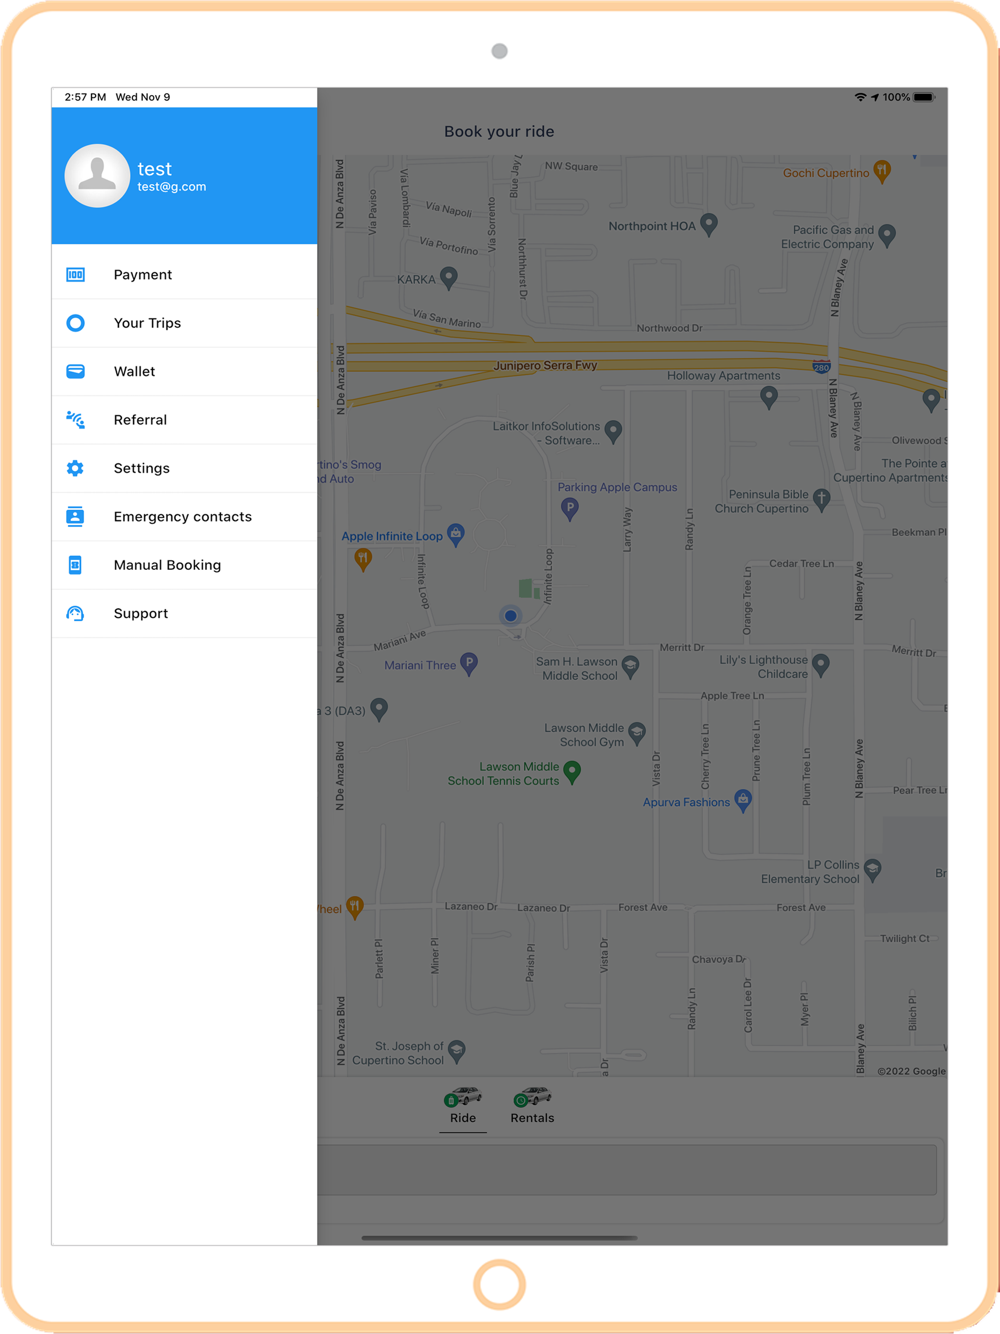Tap the Manual Booking icon
Screen dimensions: 1000x1334
point(75,565)
